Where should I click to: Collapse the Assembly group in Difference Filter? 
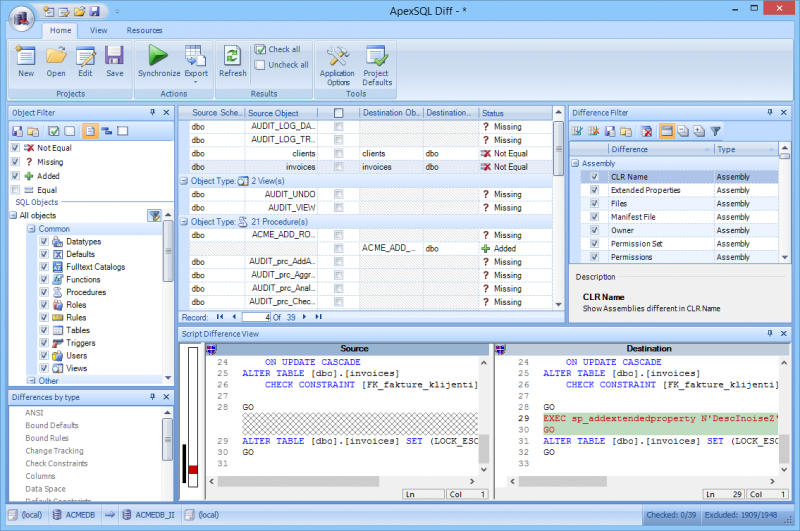click(575, 163)
